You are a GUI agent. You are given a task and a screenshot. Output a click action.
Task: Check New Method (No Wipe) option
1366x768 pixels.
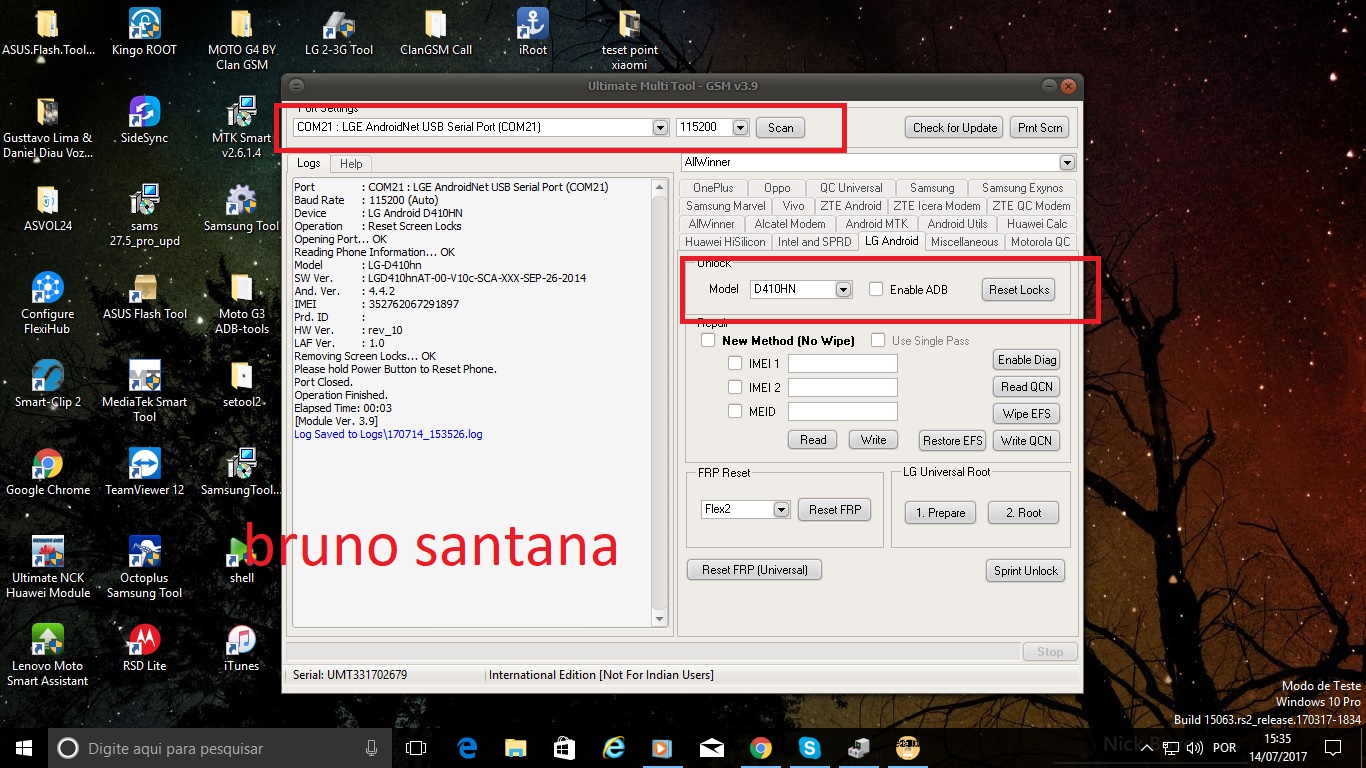[x=708, y=340]
